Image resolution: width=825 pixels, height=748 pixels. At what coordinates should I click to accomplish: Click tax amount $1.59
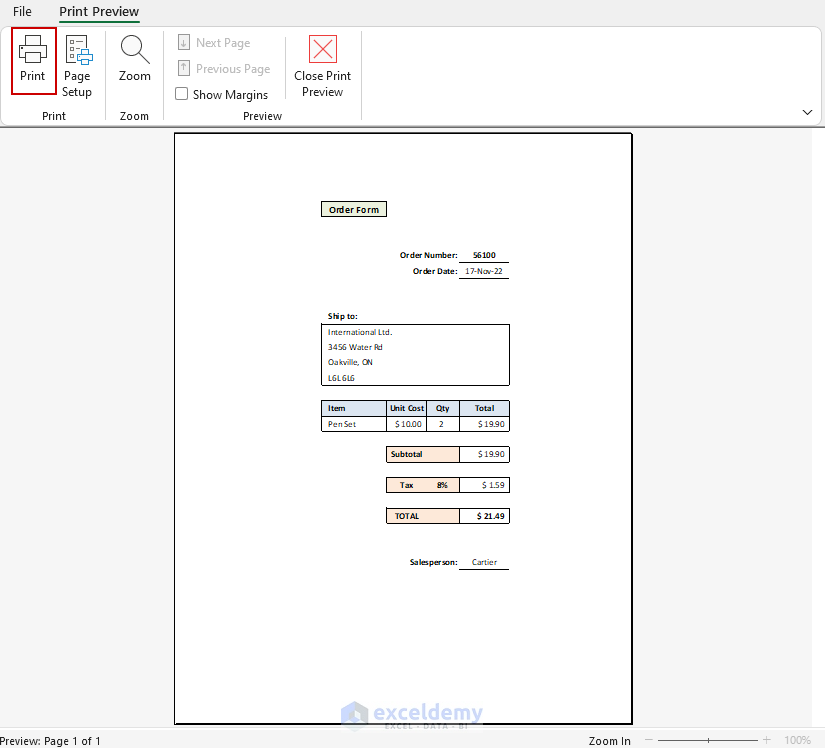tap(485, 485)
